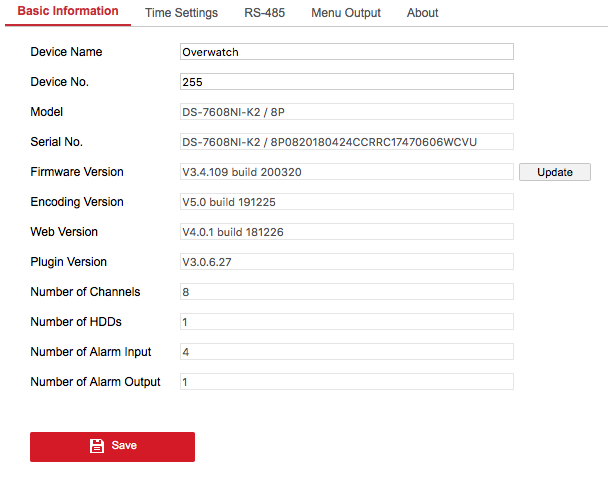
Task: Click the Device No. field showing 255
Action: (347, 82)
